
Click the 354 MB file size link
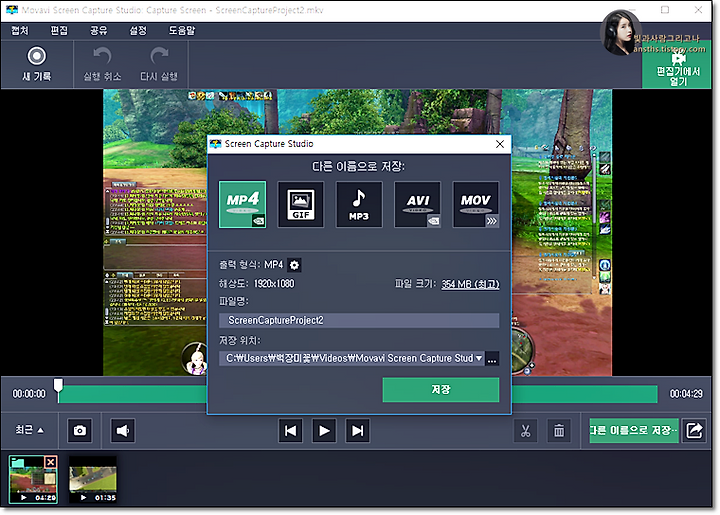click(x=470, y=284)
